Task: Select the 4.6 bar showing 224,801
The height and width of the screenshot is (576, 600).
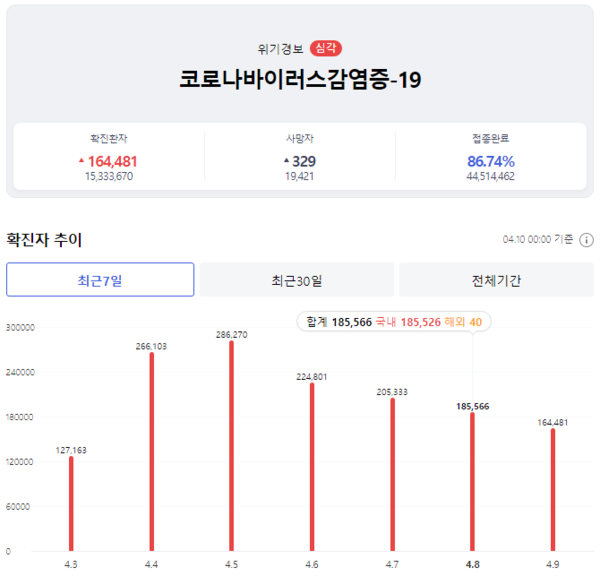Action: pos(312,467)
